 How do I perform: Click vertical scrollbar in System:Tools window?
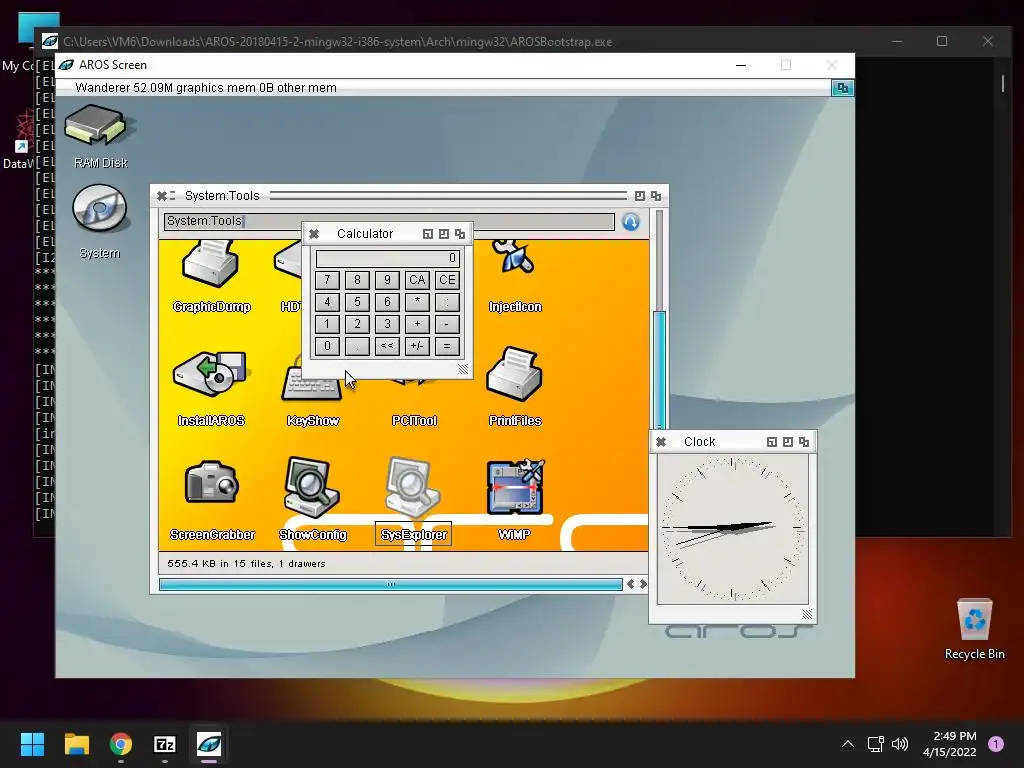[x=659, y=371]
